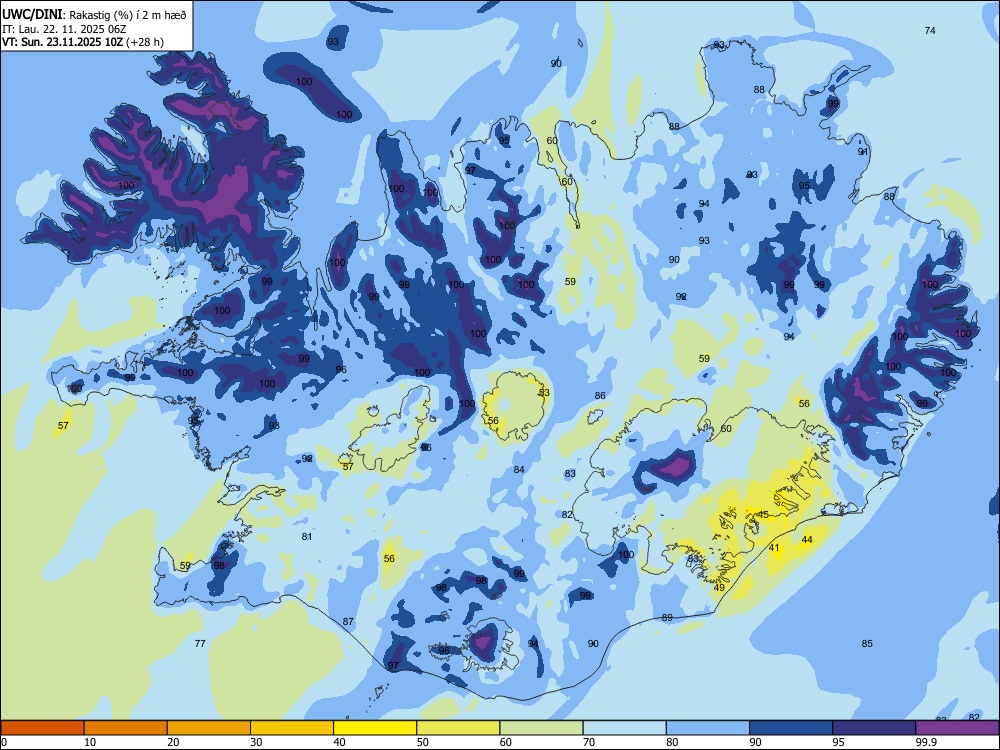Viewport: 1000px width, 750px height.
Task: Click the '45' humidity value on the map
Action: [763, 515]
